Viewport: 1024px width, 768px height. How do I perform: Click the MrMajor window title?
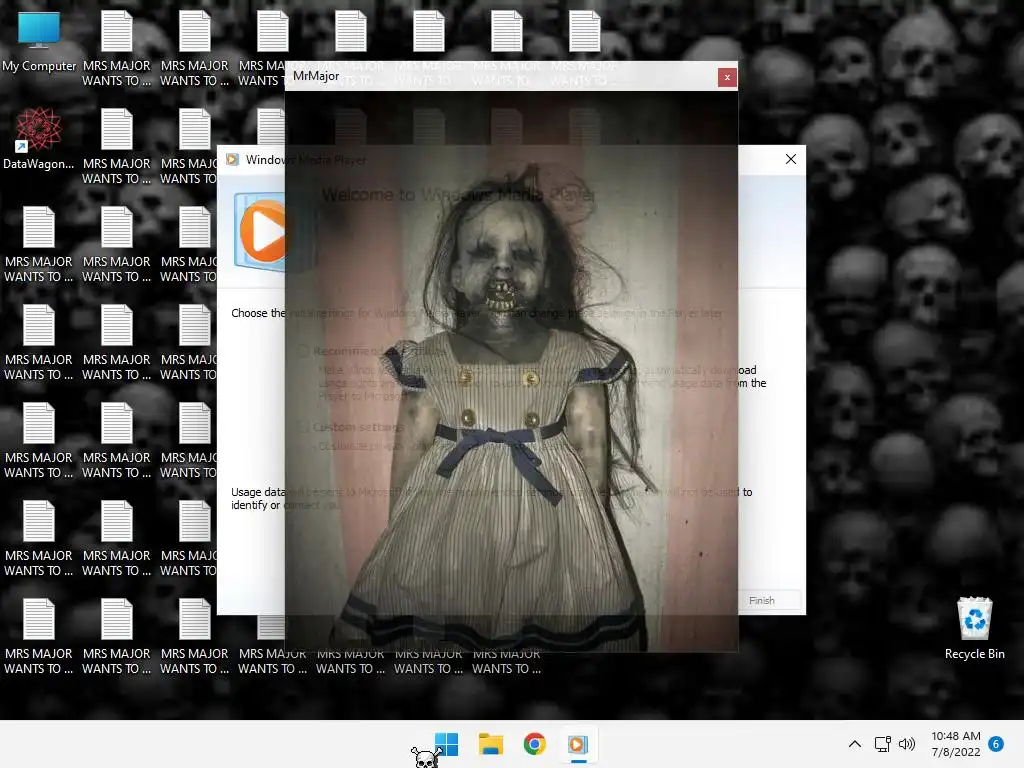point(316,76)
